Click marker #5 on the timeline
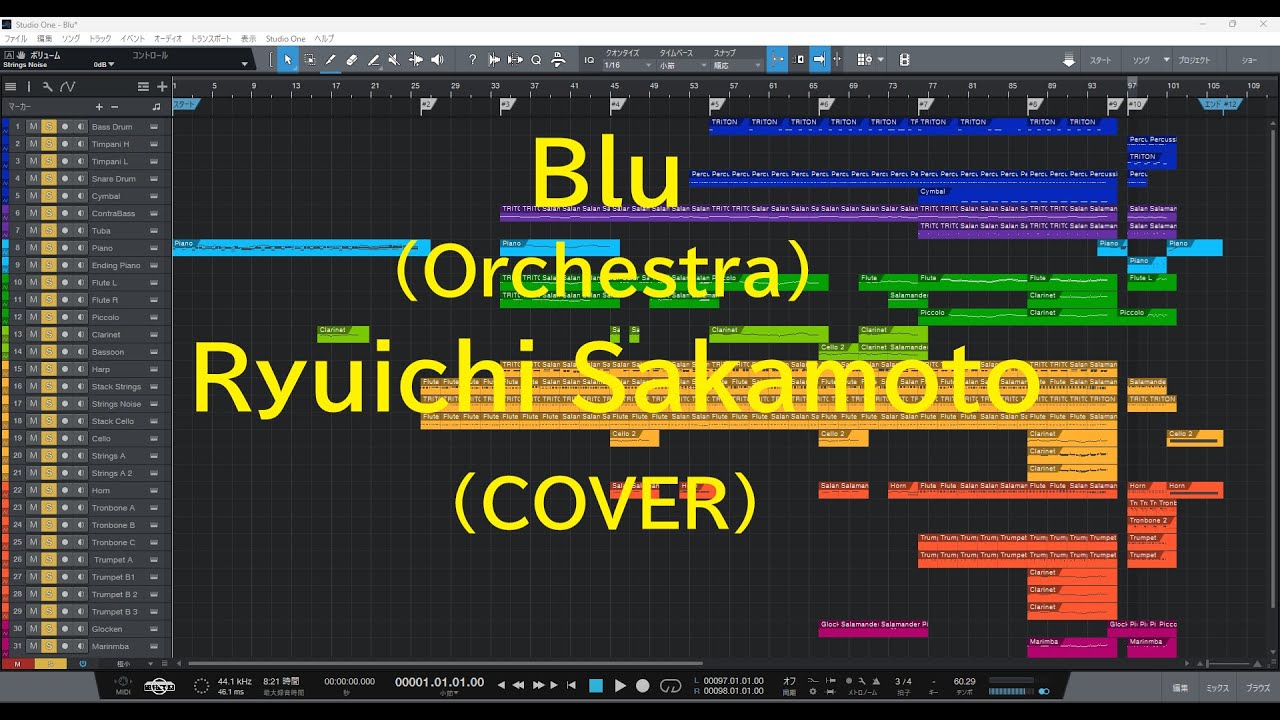The height and width of the screenshot is (720, 1280). tap(715, 103)
